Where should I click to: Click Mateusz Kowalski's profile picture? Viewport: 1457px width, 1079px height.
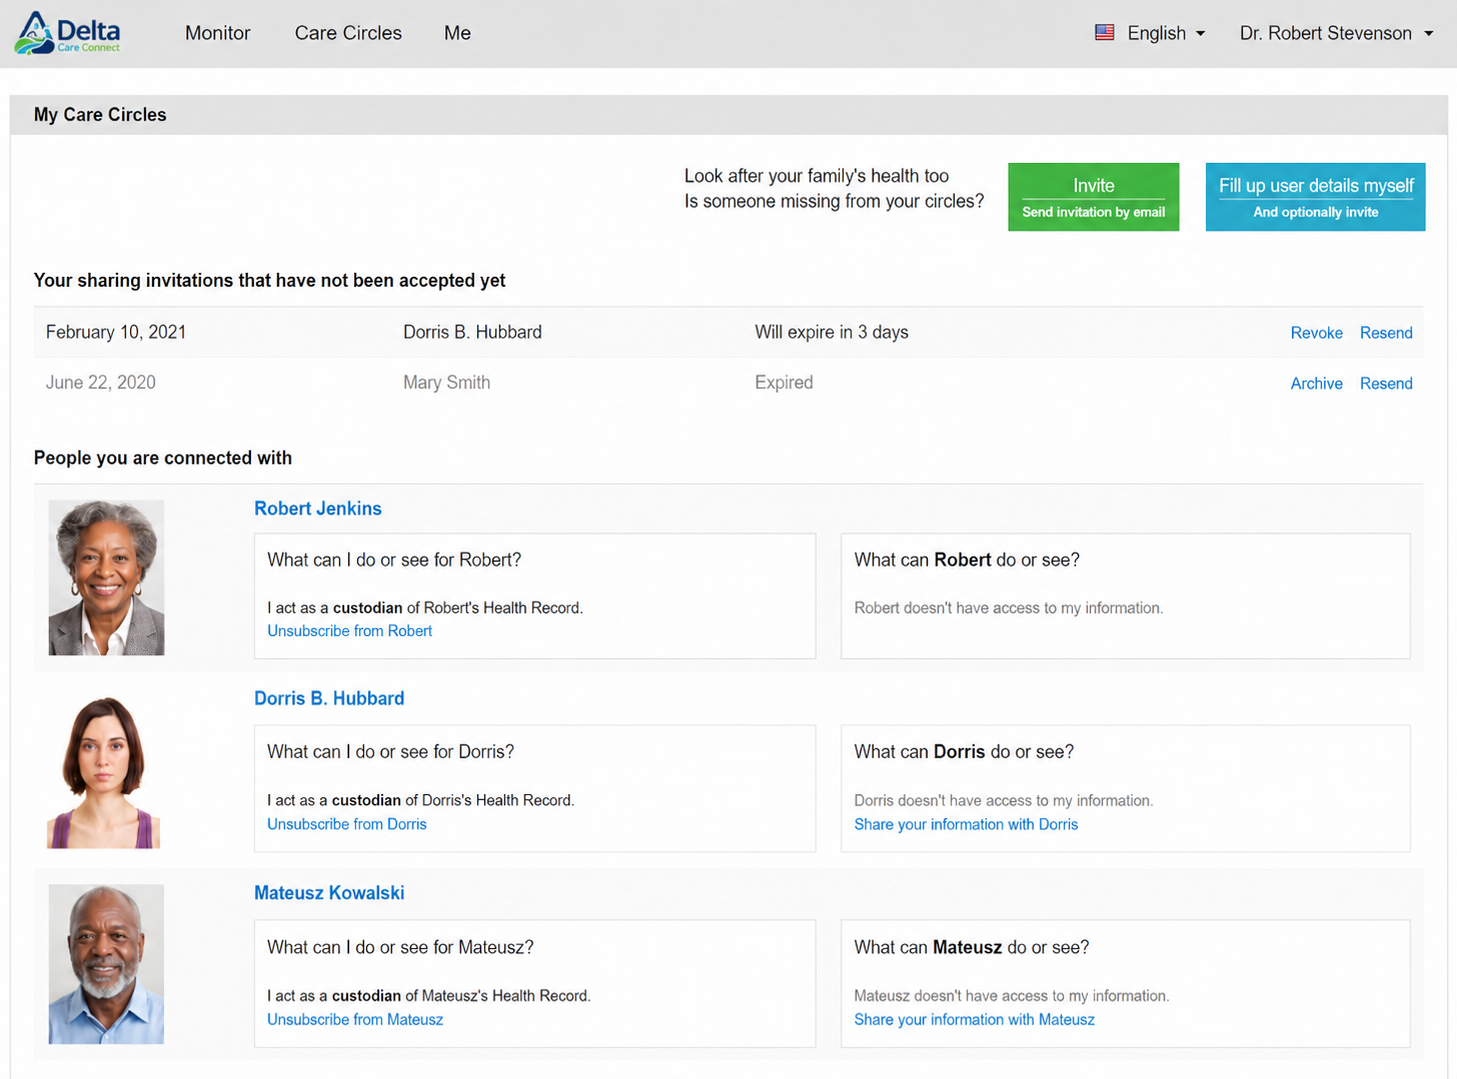point(106,964)
